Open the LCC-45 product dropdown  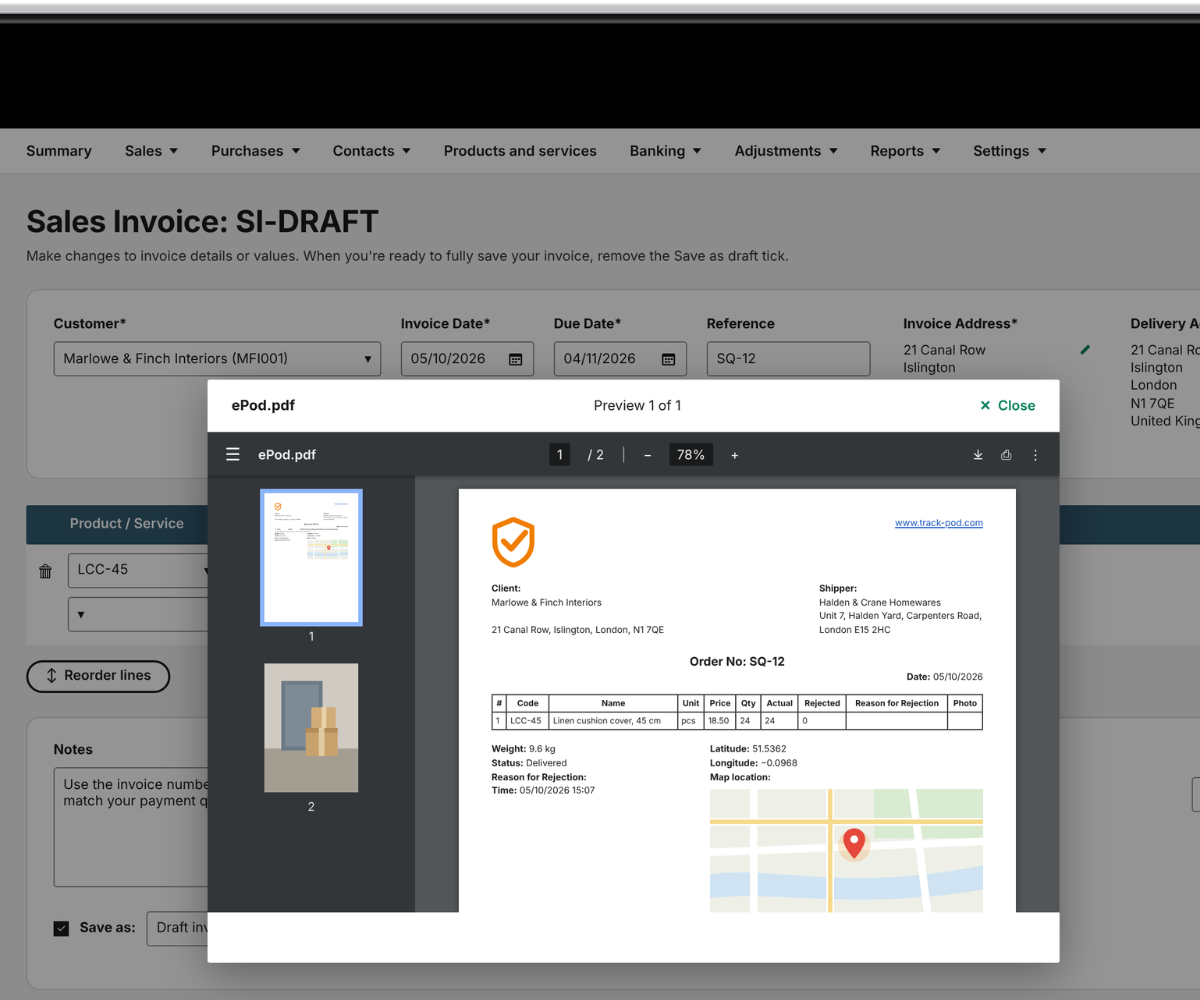[x=140, y=570]
